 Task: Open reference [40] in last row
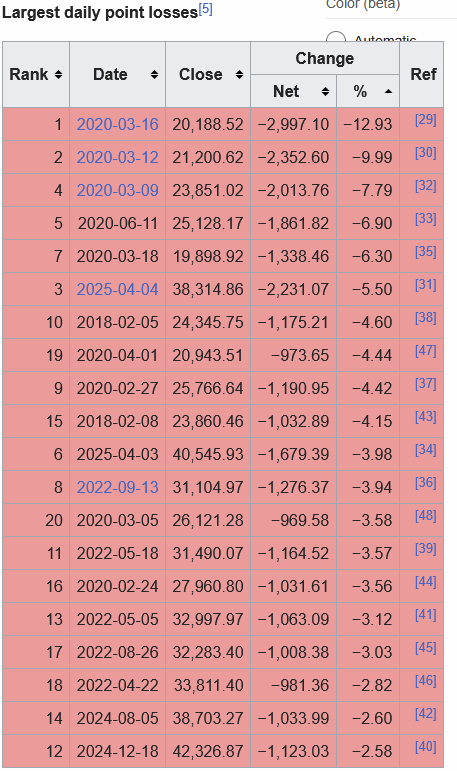click(426, 746)
